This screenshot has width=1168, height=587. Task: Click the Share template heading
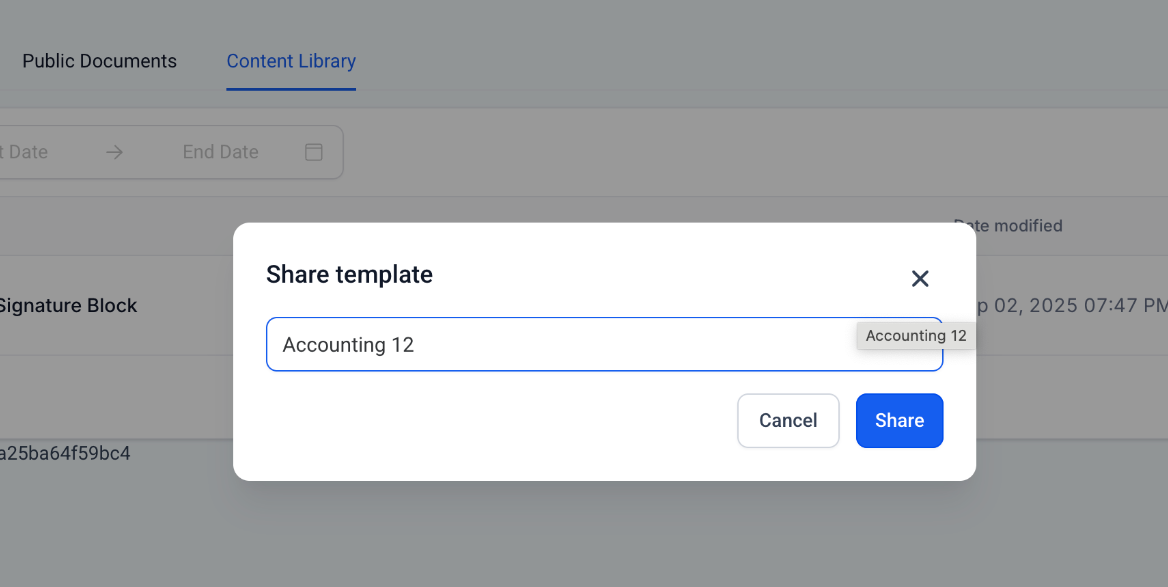click(349, 275)
